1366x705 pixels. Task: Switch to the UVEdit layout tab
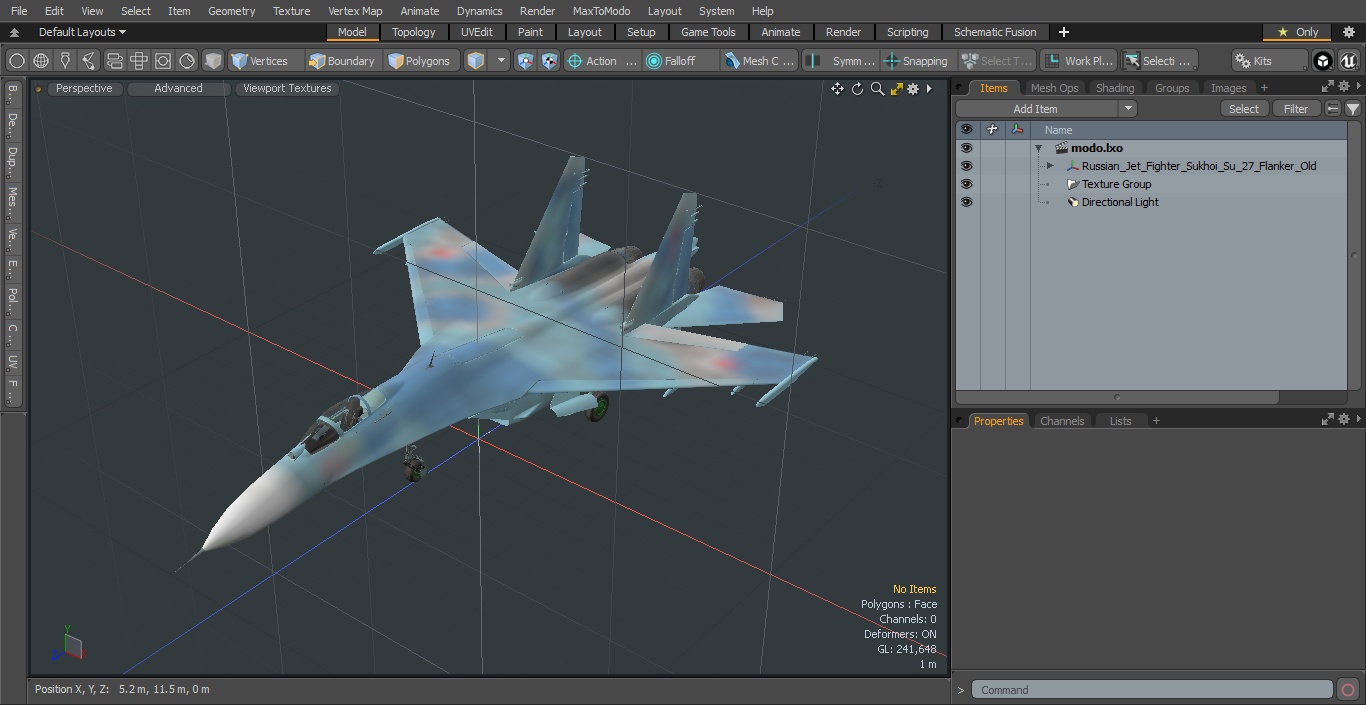477,32
